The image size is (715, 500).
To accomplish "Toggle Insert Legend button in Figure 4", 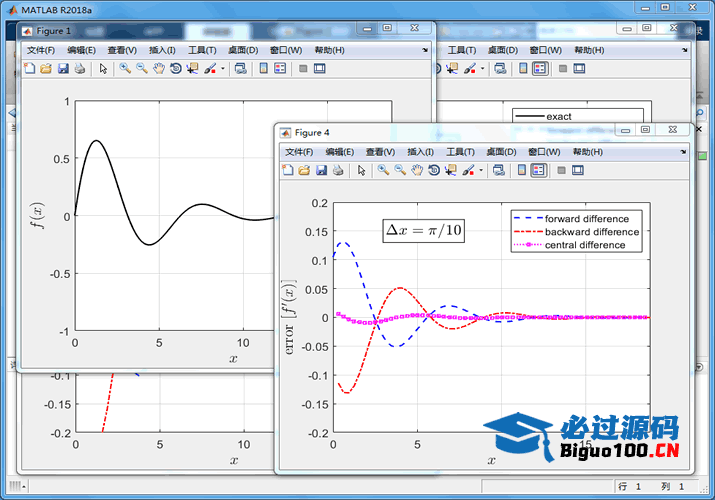I will (538, 171).
